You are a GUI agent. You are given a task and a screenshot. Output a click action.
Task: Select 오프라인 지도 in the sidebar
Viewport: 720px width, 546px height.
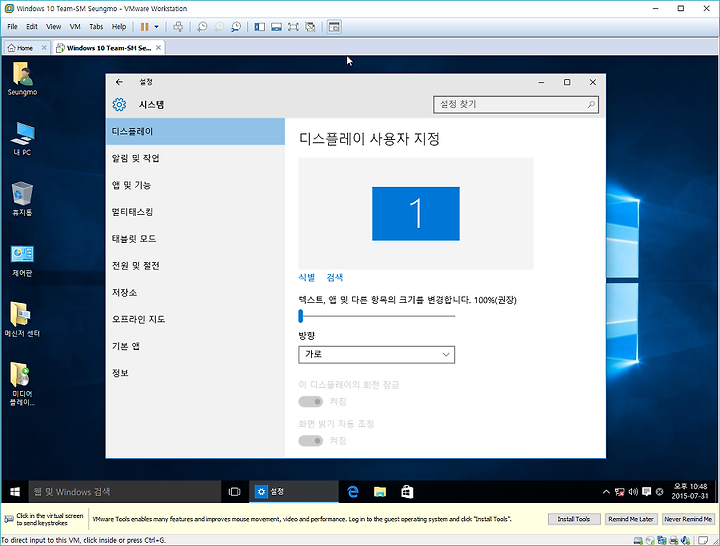click(x=195, y=319)
